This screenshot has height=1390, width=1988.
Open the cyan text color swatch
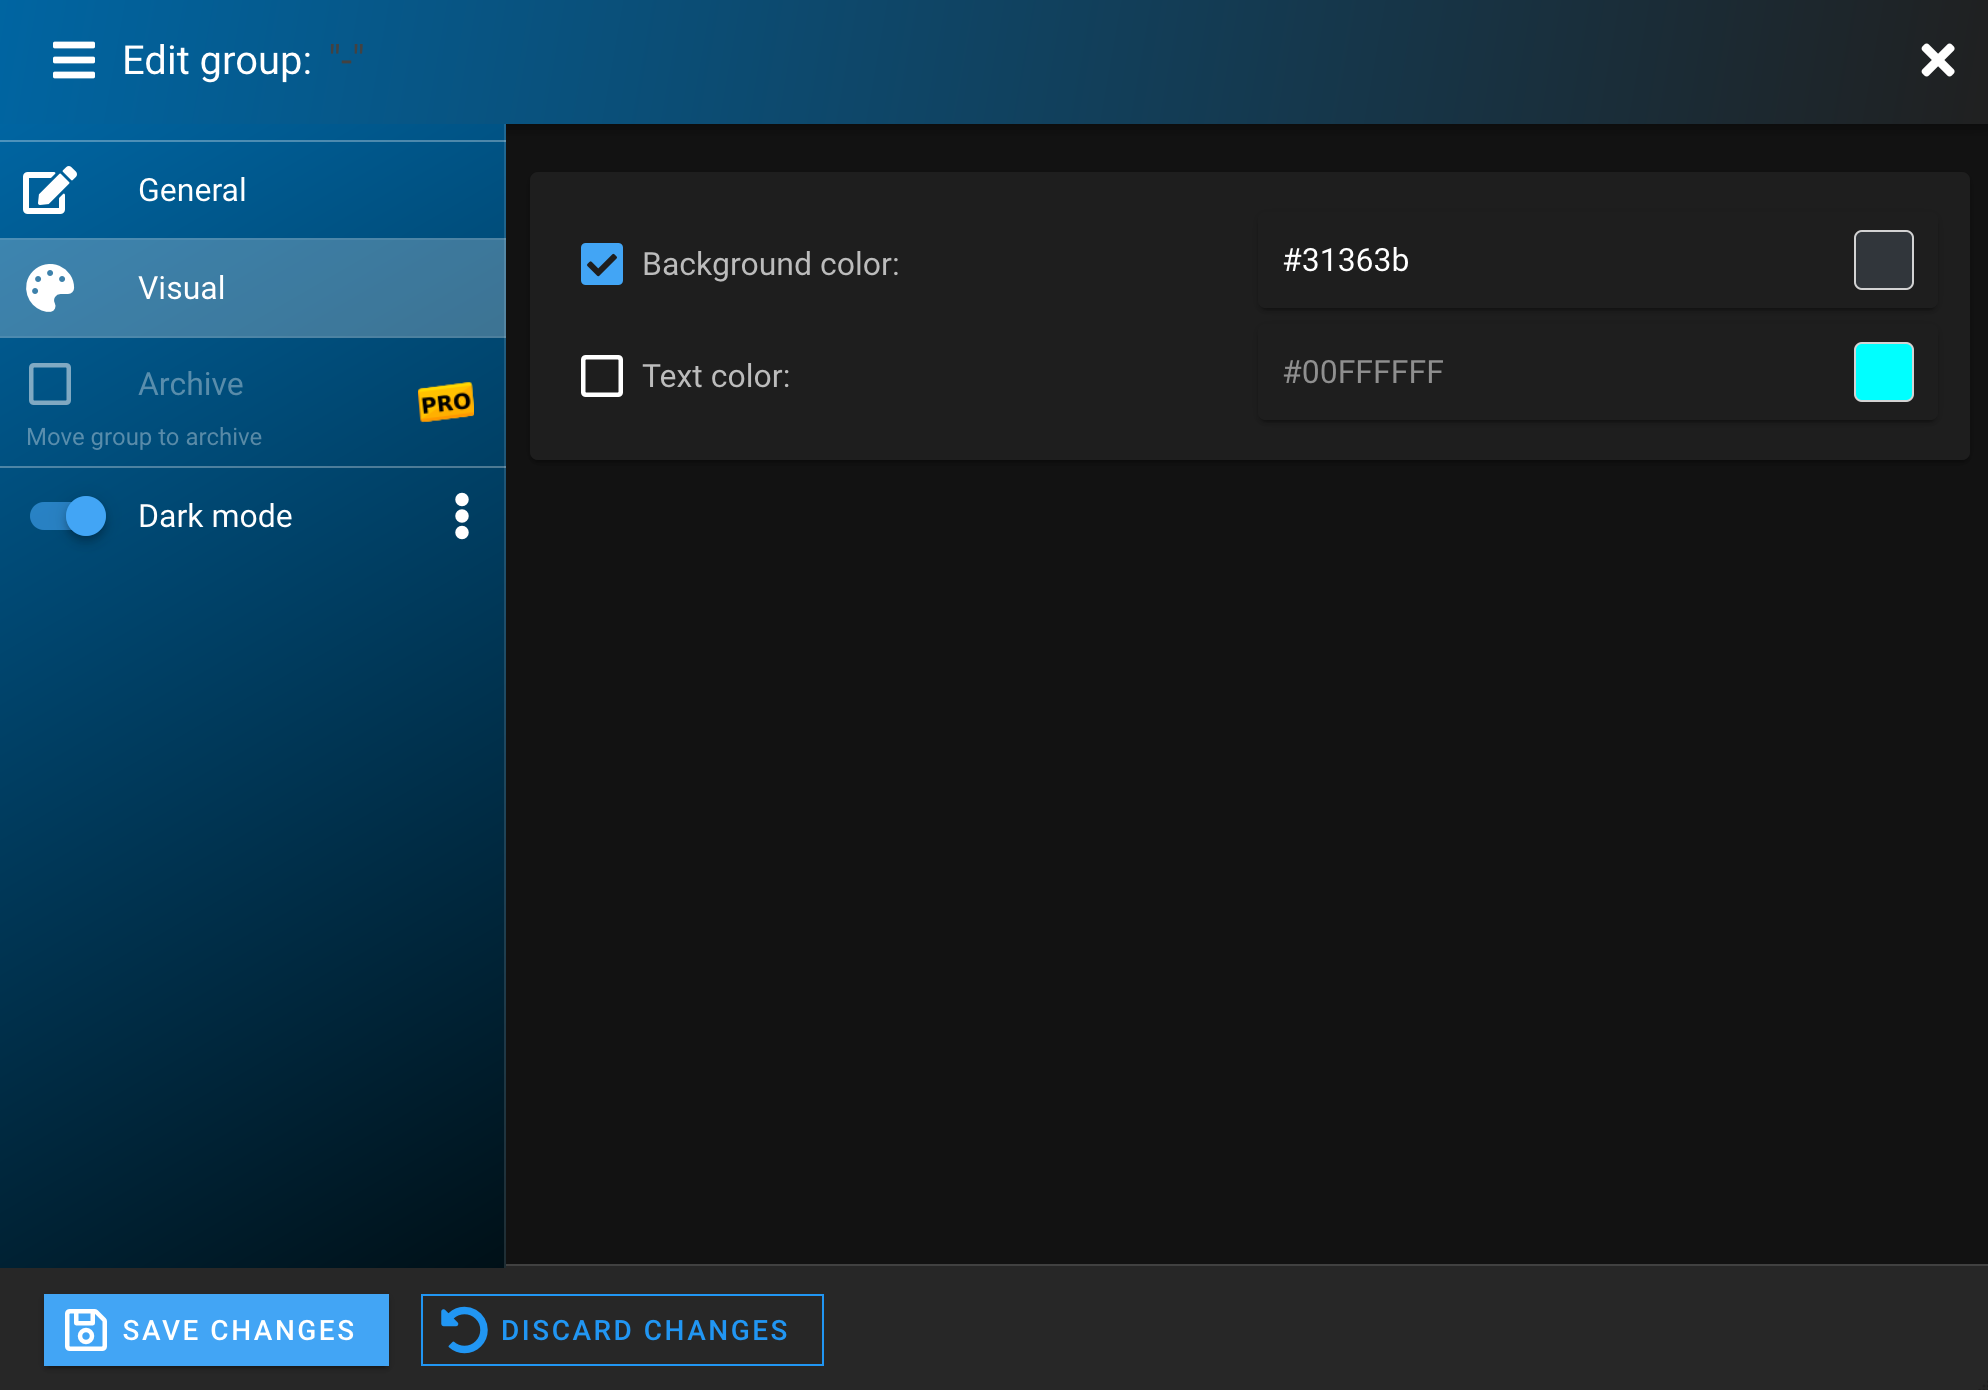point(1883,372)
